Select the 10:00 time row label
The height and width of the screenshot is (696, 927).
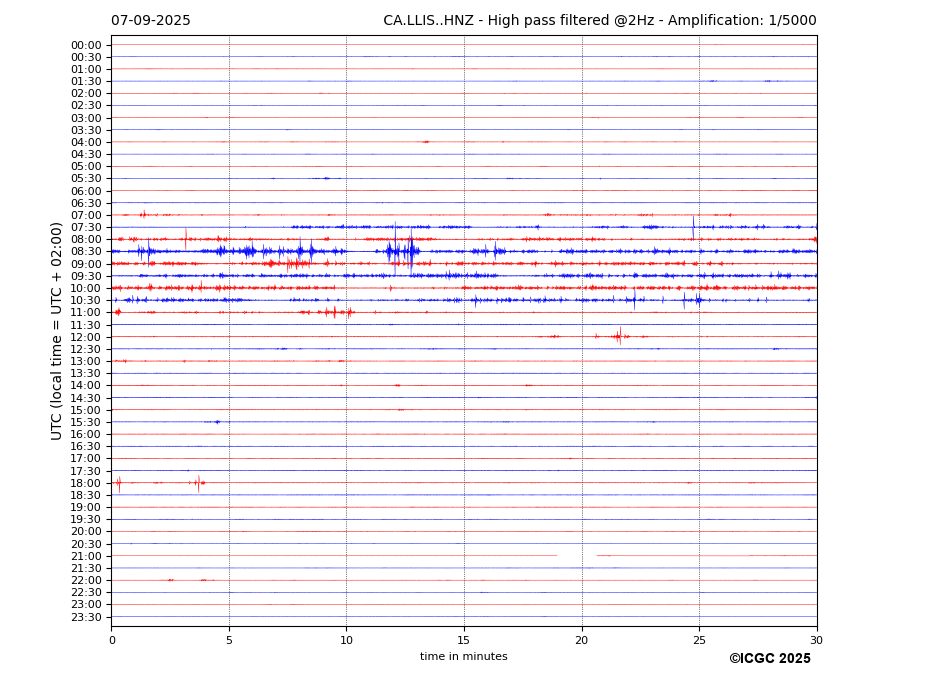pos(86,289)
